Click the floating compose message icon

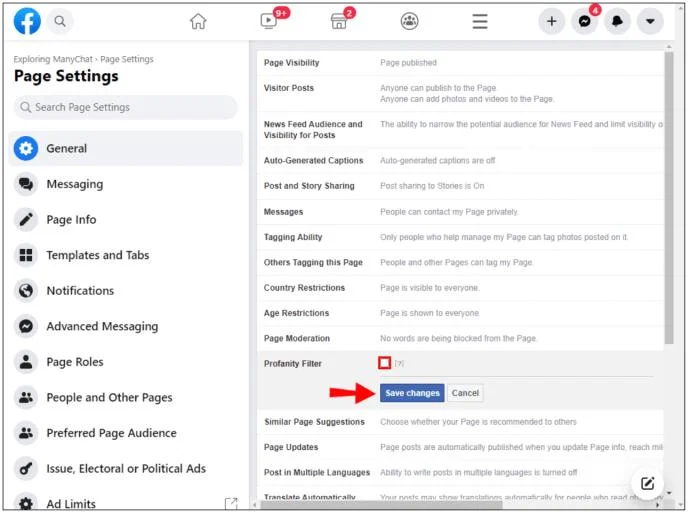click(x=647, y=484)
